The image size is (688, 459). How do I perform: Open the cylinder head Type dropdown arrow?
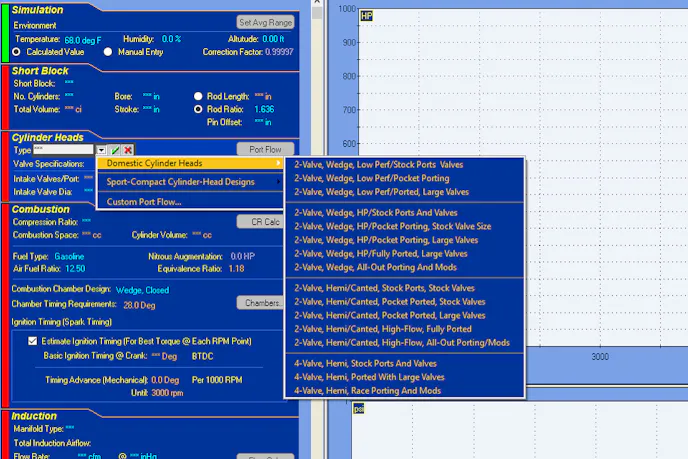(103, 149)
